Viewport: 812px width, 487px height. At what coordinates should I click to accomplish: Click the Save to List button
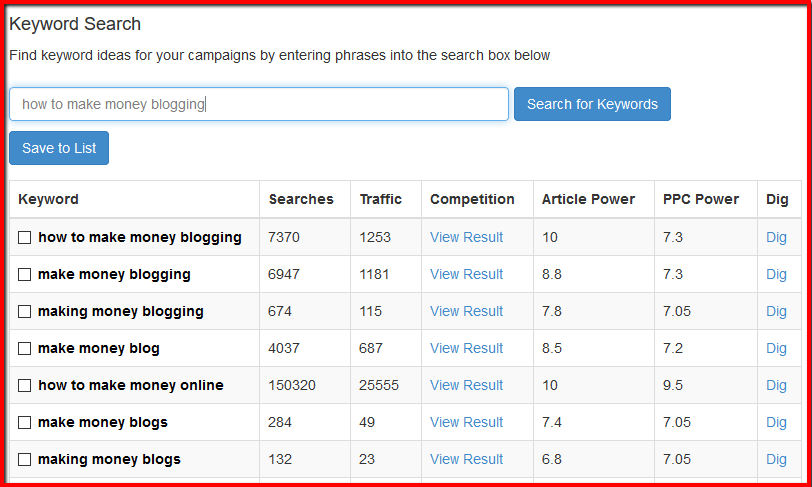59,148
